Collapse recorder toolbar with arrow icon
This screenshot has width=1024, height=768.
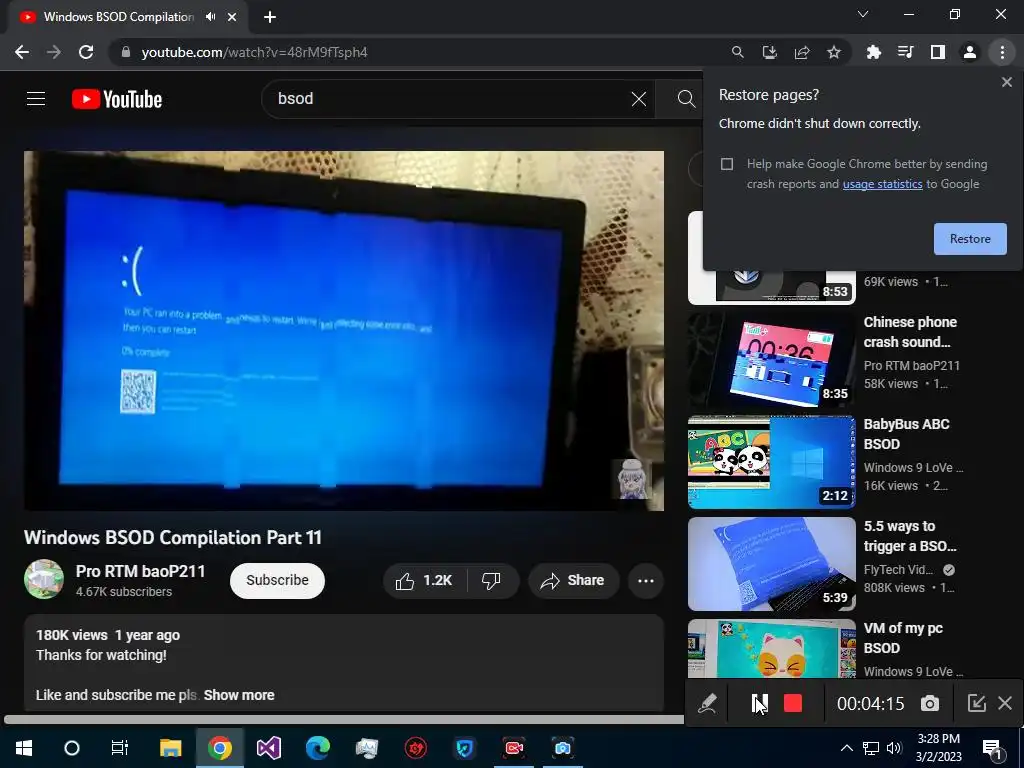coord(976,703)
